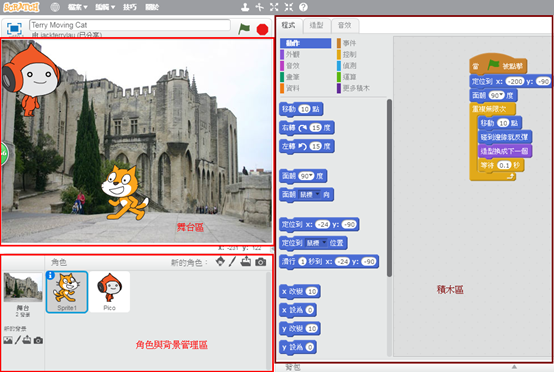The height and width of the screenshot is (372, 554).
Task: Click the globe language icon
Action: [x=55, y=7]
